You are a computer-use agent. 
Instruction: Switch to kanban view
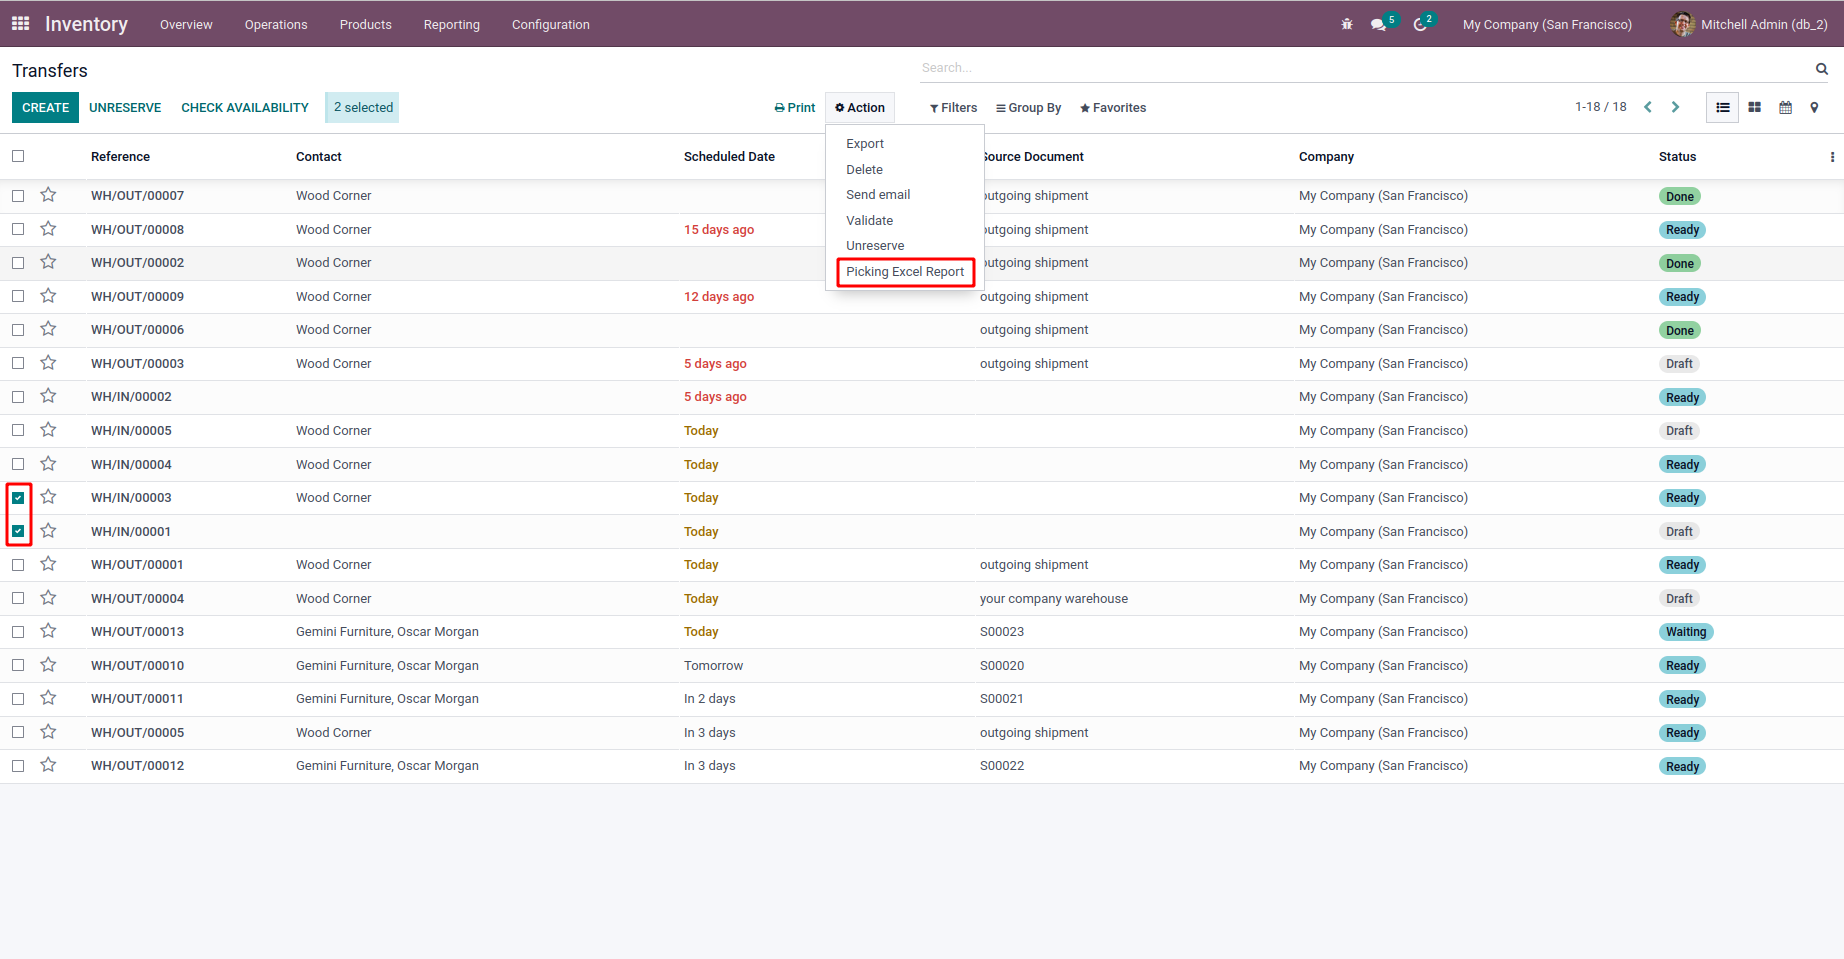pyautogui.click(x=1754, y=107)
